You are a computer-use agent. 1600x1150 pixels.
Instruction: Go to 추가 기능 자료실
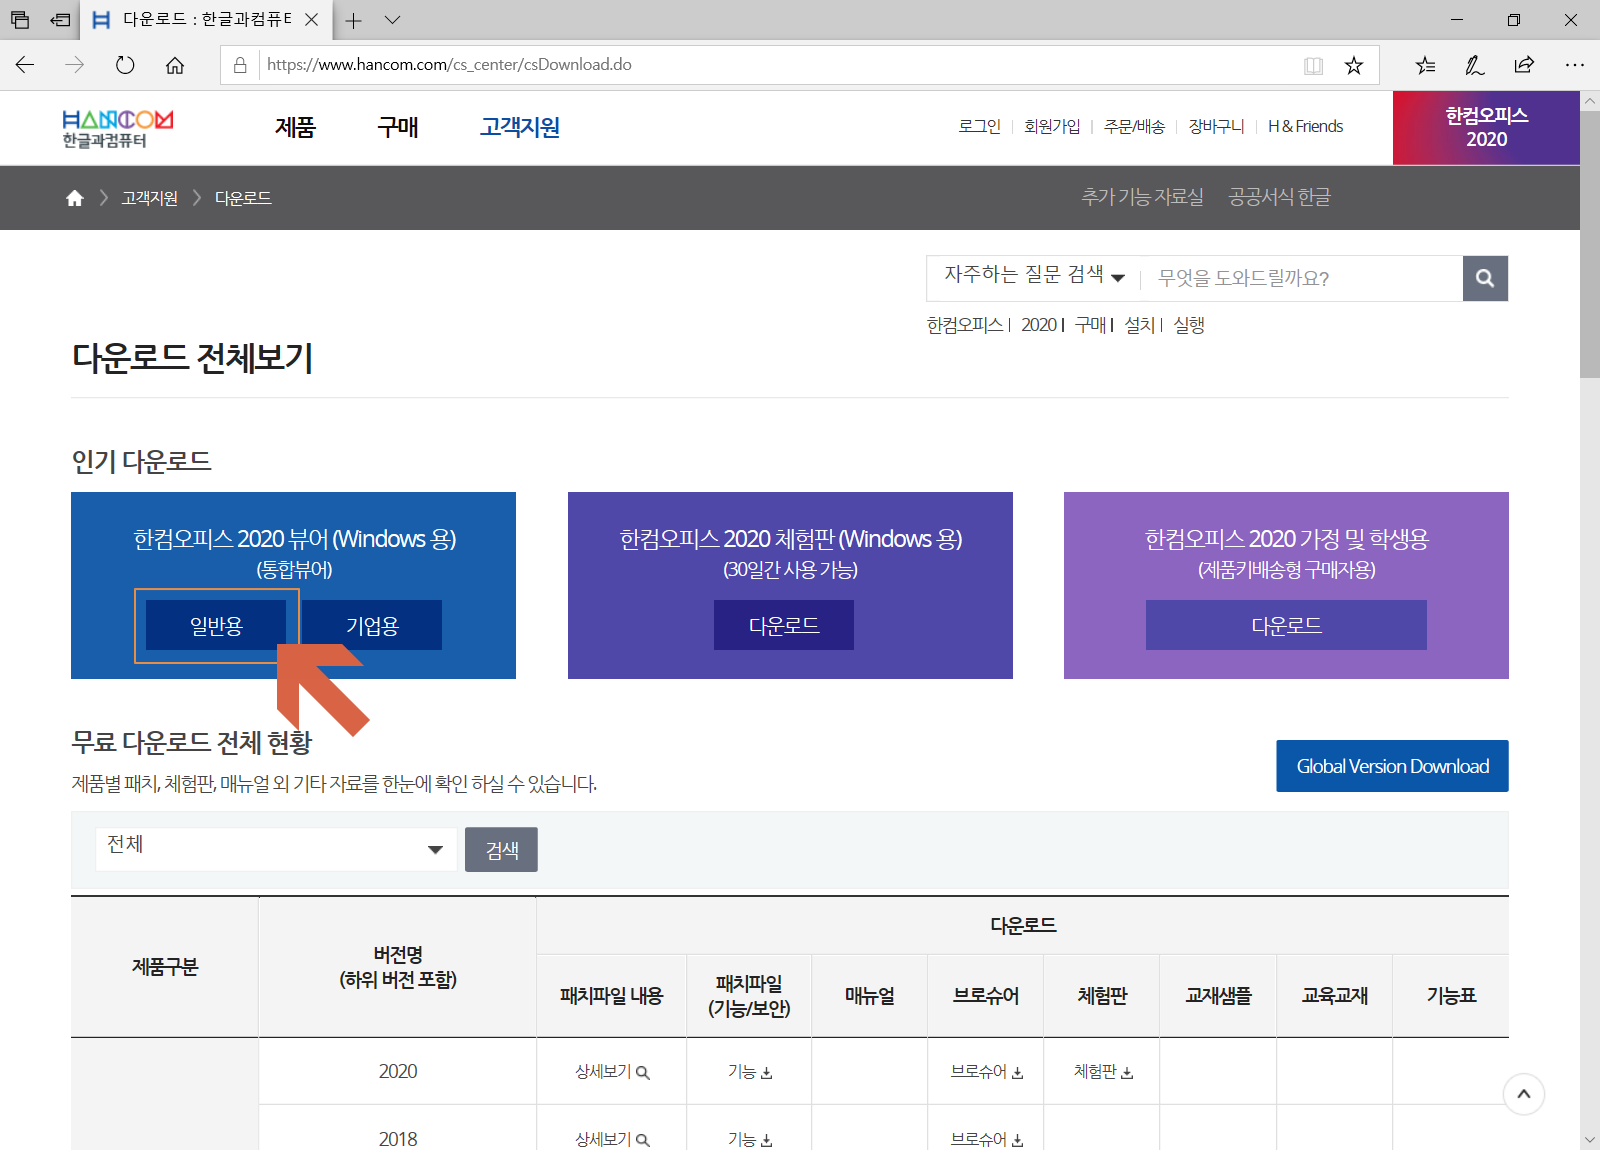click(x=1142, y=197)
